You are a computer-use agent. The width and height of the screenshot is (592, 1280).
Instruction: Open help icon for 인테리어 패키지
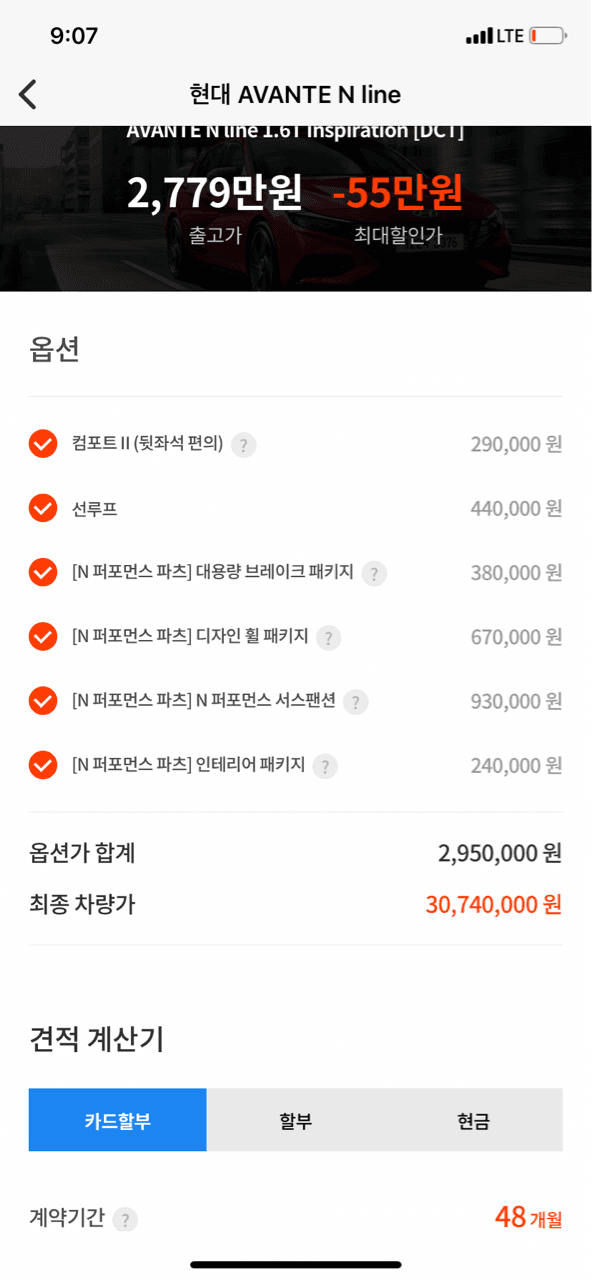(323, 766)
